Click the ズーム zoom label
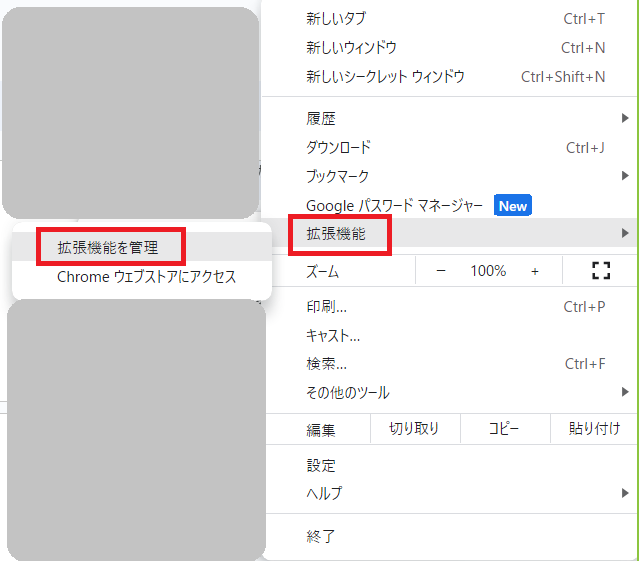The image size is (639, 561). 322,271
